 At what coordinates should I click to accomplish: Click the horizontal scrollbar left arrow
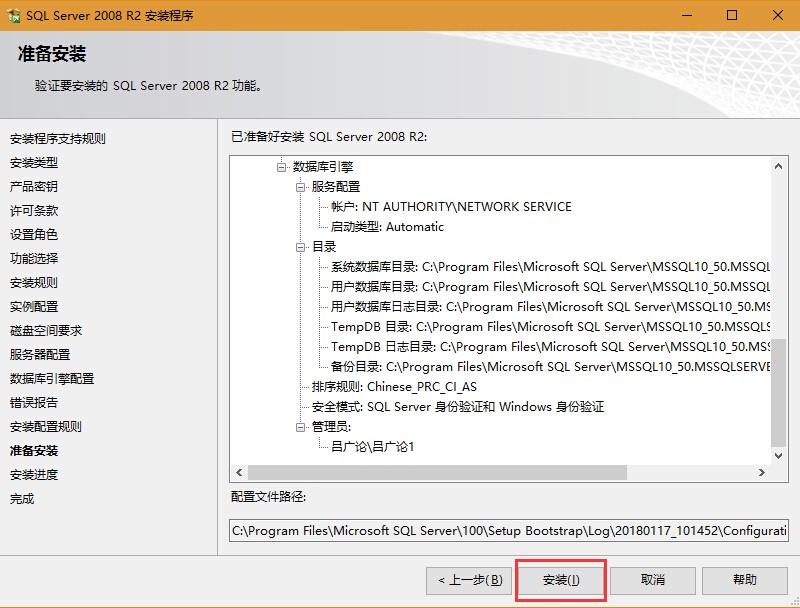(x=238, y=472)
